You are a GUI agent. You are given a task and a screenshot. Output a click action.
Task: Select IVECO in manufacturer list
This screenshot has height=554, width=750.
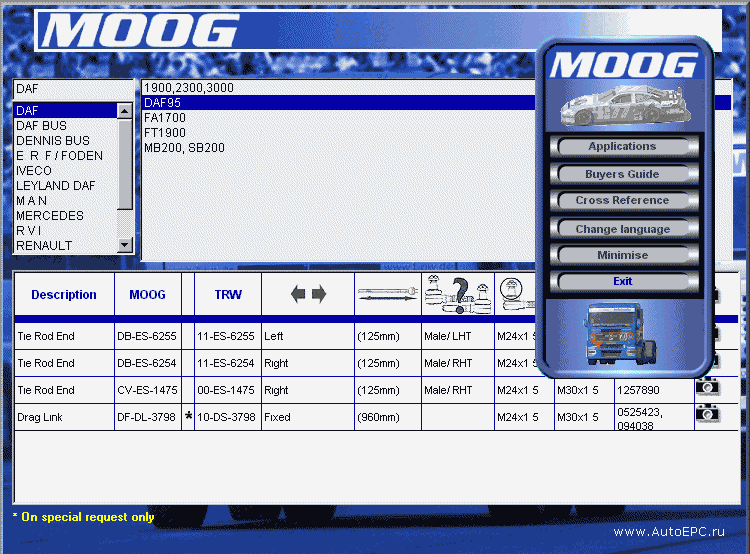tap(66, 171)
